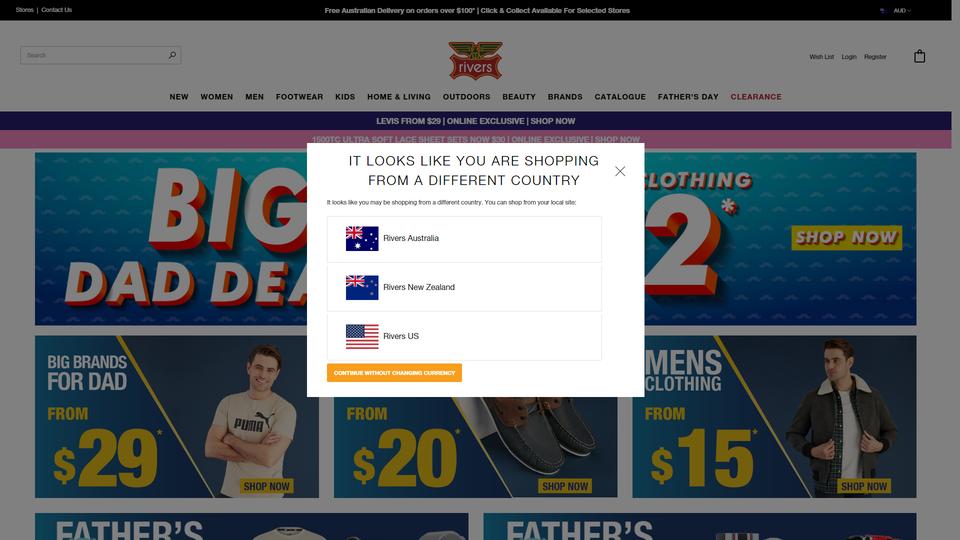Open the AUD currency dropdown
960x540 pixels.
pos(902,10)
